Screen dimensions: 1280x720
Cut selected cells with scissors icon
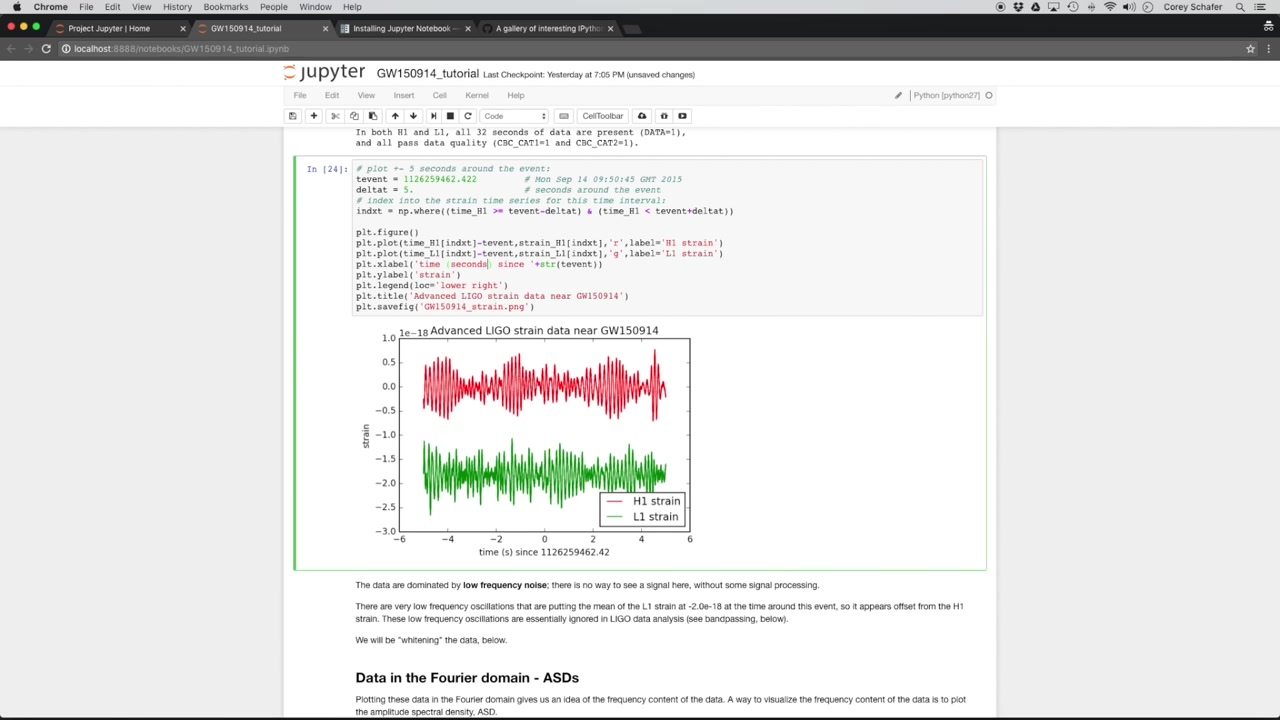pos(335,116)
